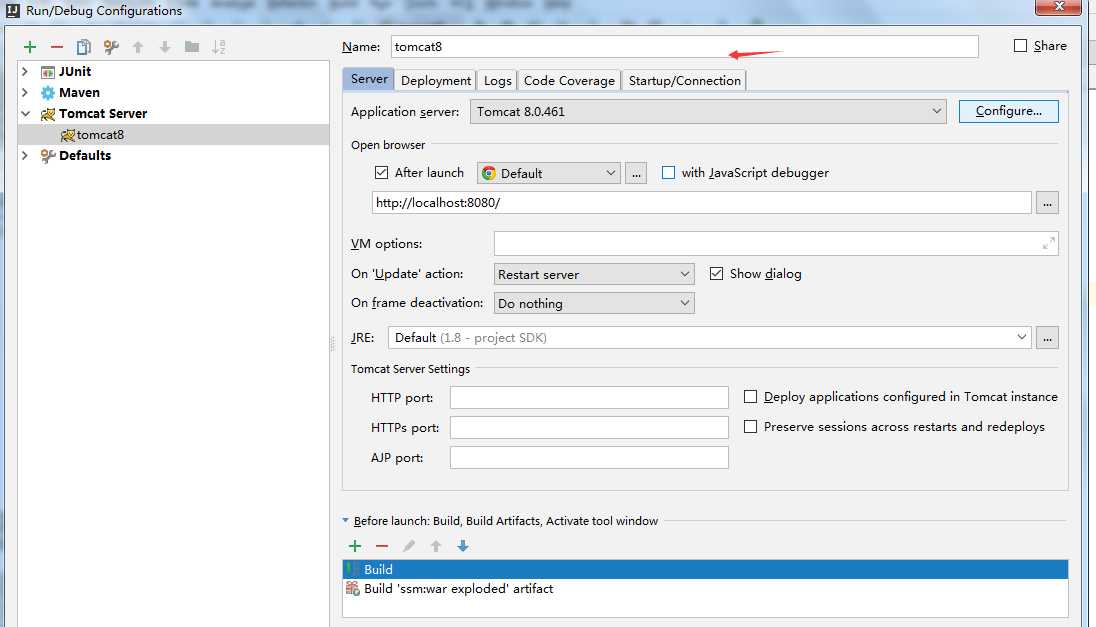Select the Defaults wrench icon in tree
Image resolution: width=1096 pixels, height=627 pixels.
(x=48, y=156)
